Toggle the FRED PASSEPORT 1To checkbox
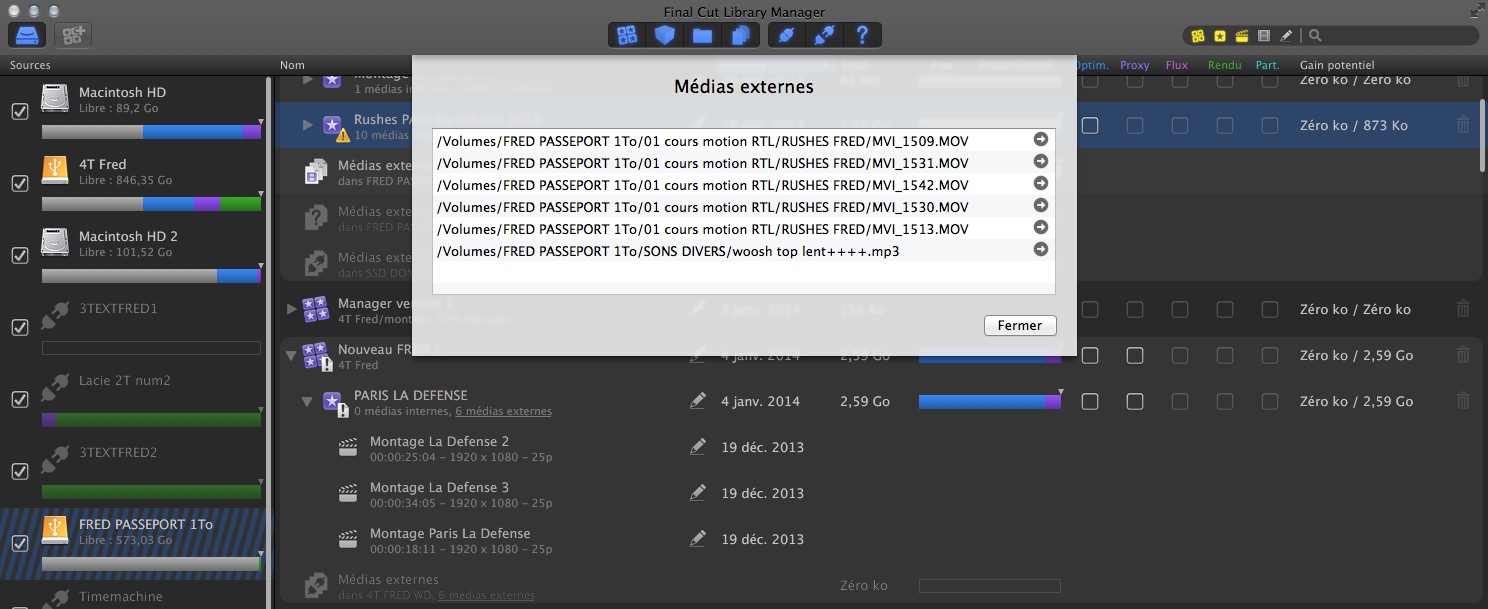Image resolution: width=1488 pixels, height=609 pixels. pyautogui.click(x=19, y=543)
